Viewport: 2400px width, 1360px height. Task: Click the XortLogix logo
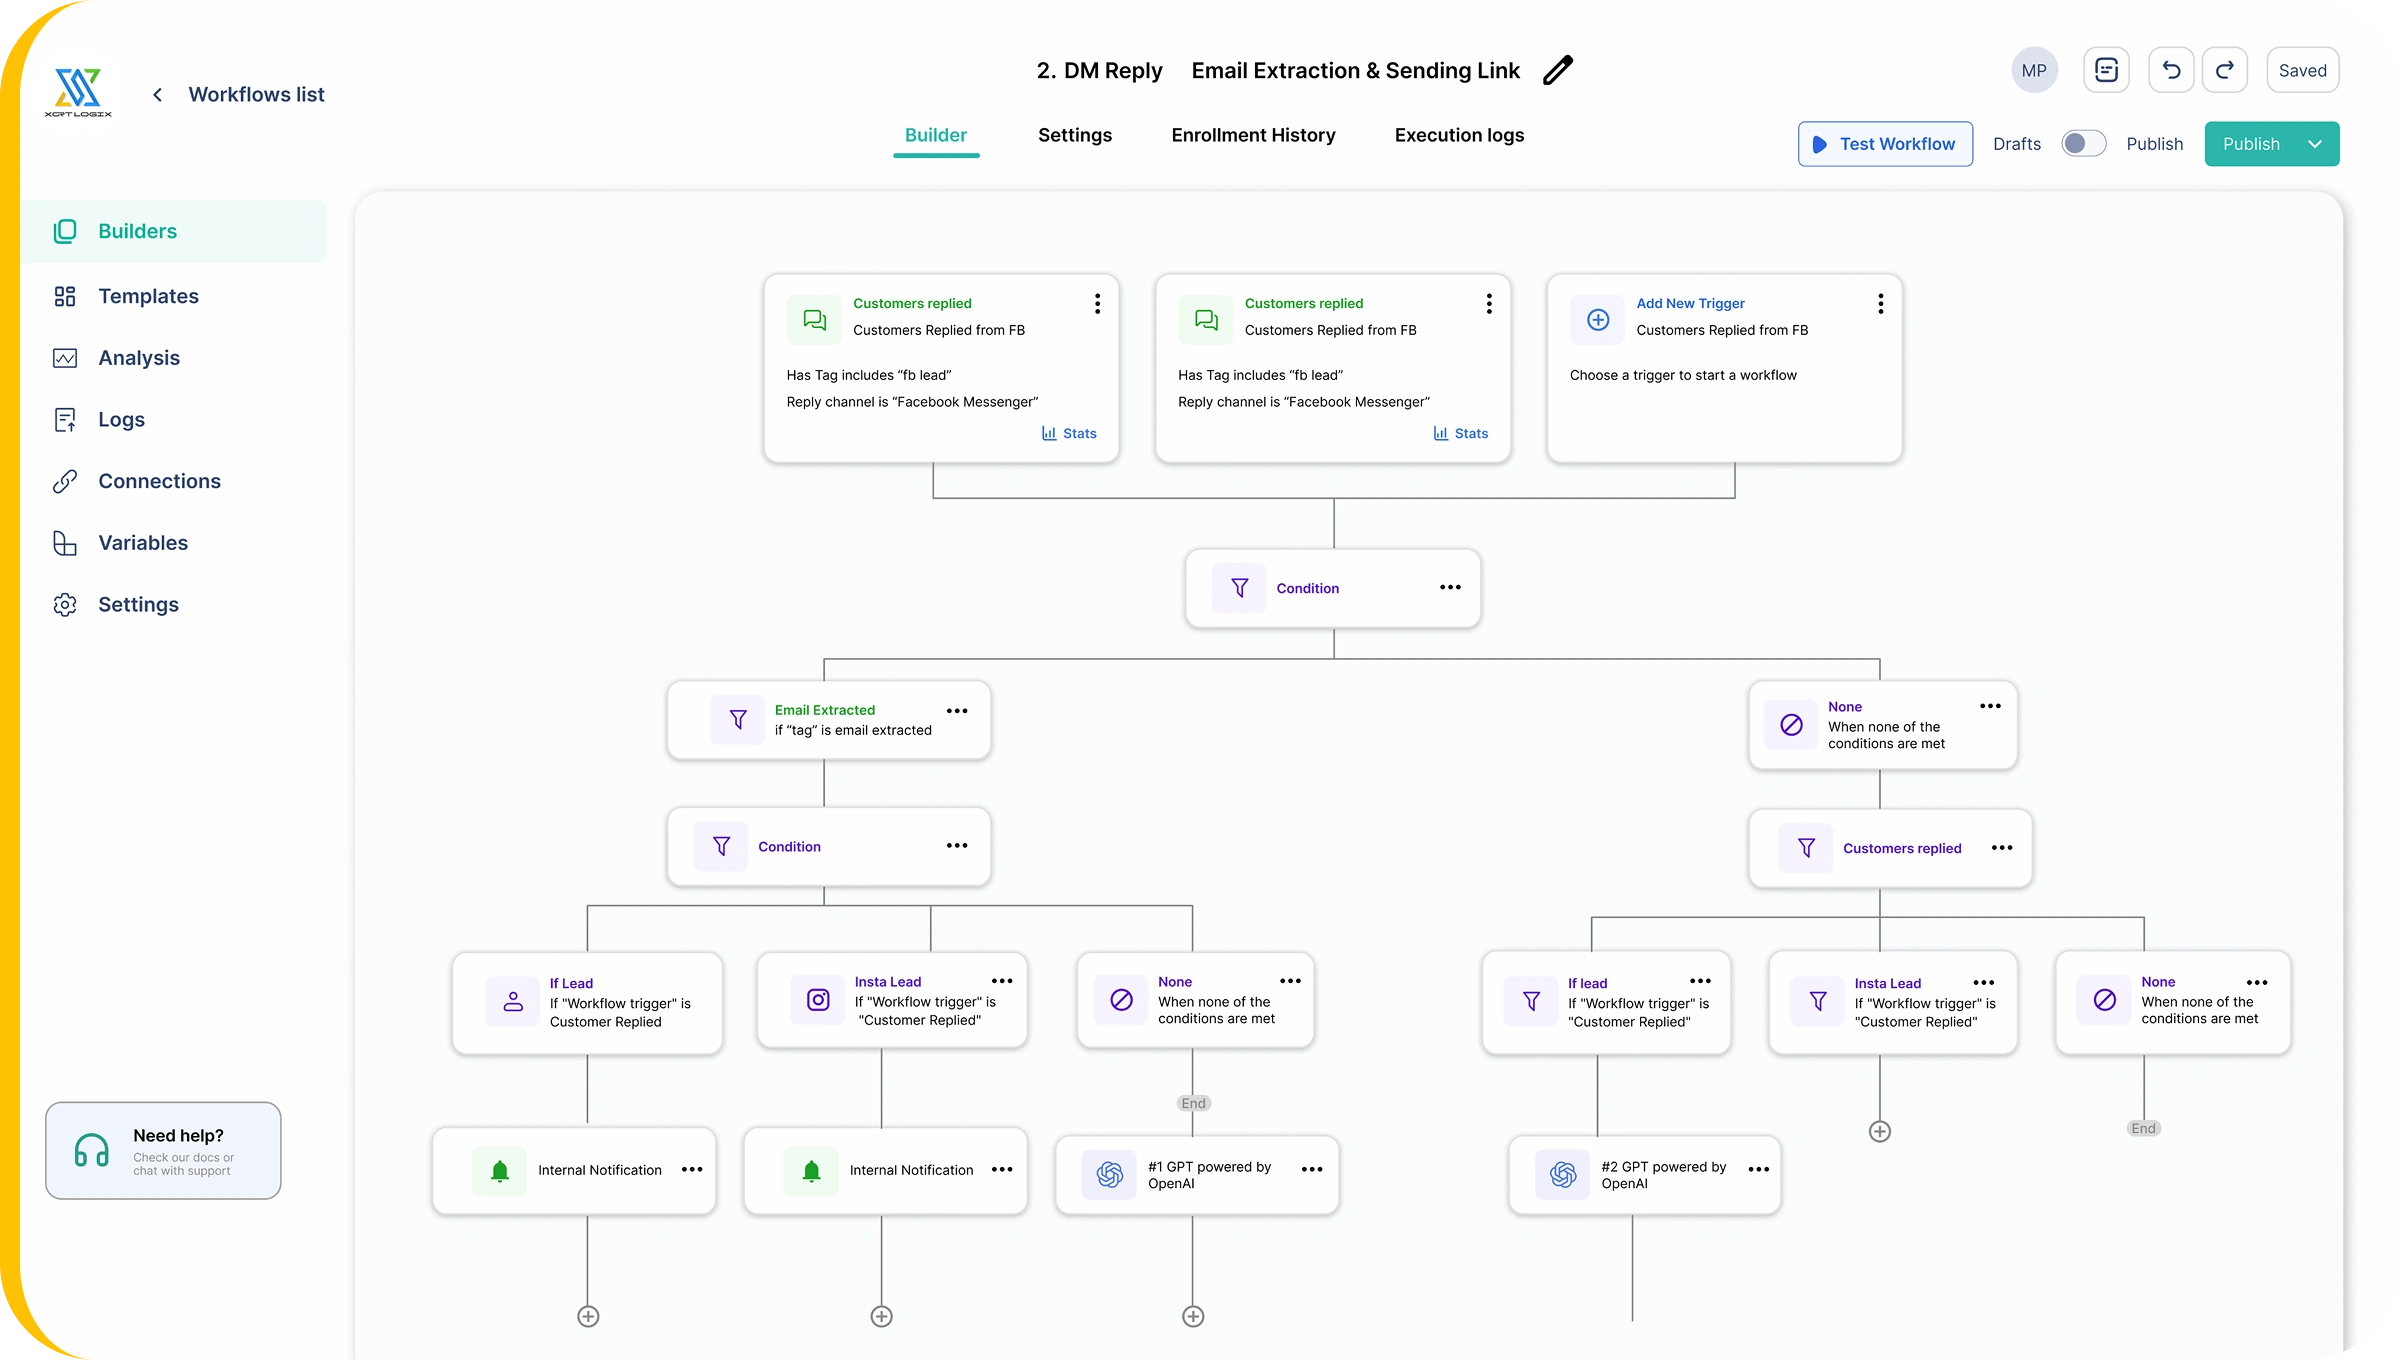pyautogui.click(x=78, y=92)
